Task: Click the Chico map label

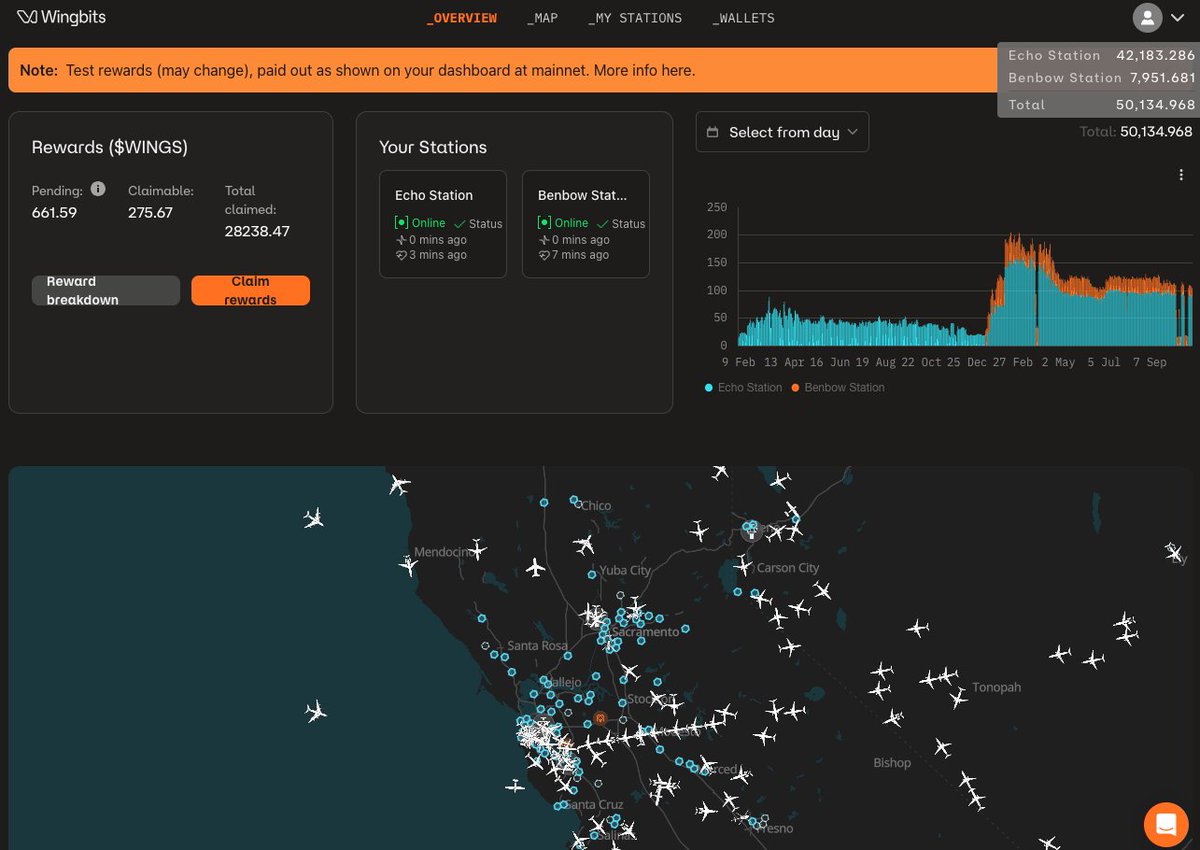Action: [x=596, y=505]
